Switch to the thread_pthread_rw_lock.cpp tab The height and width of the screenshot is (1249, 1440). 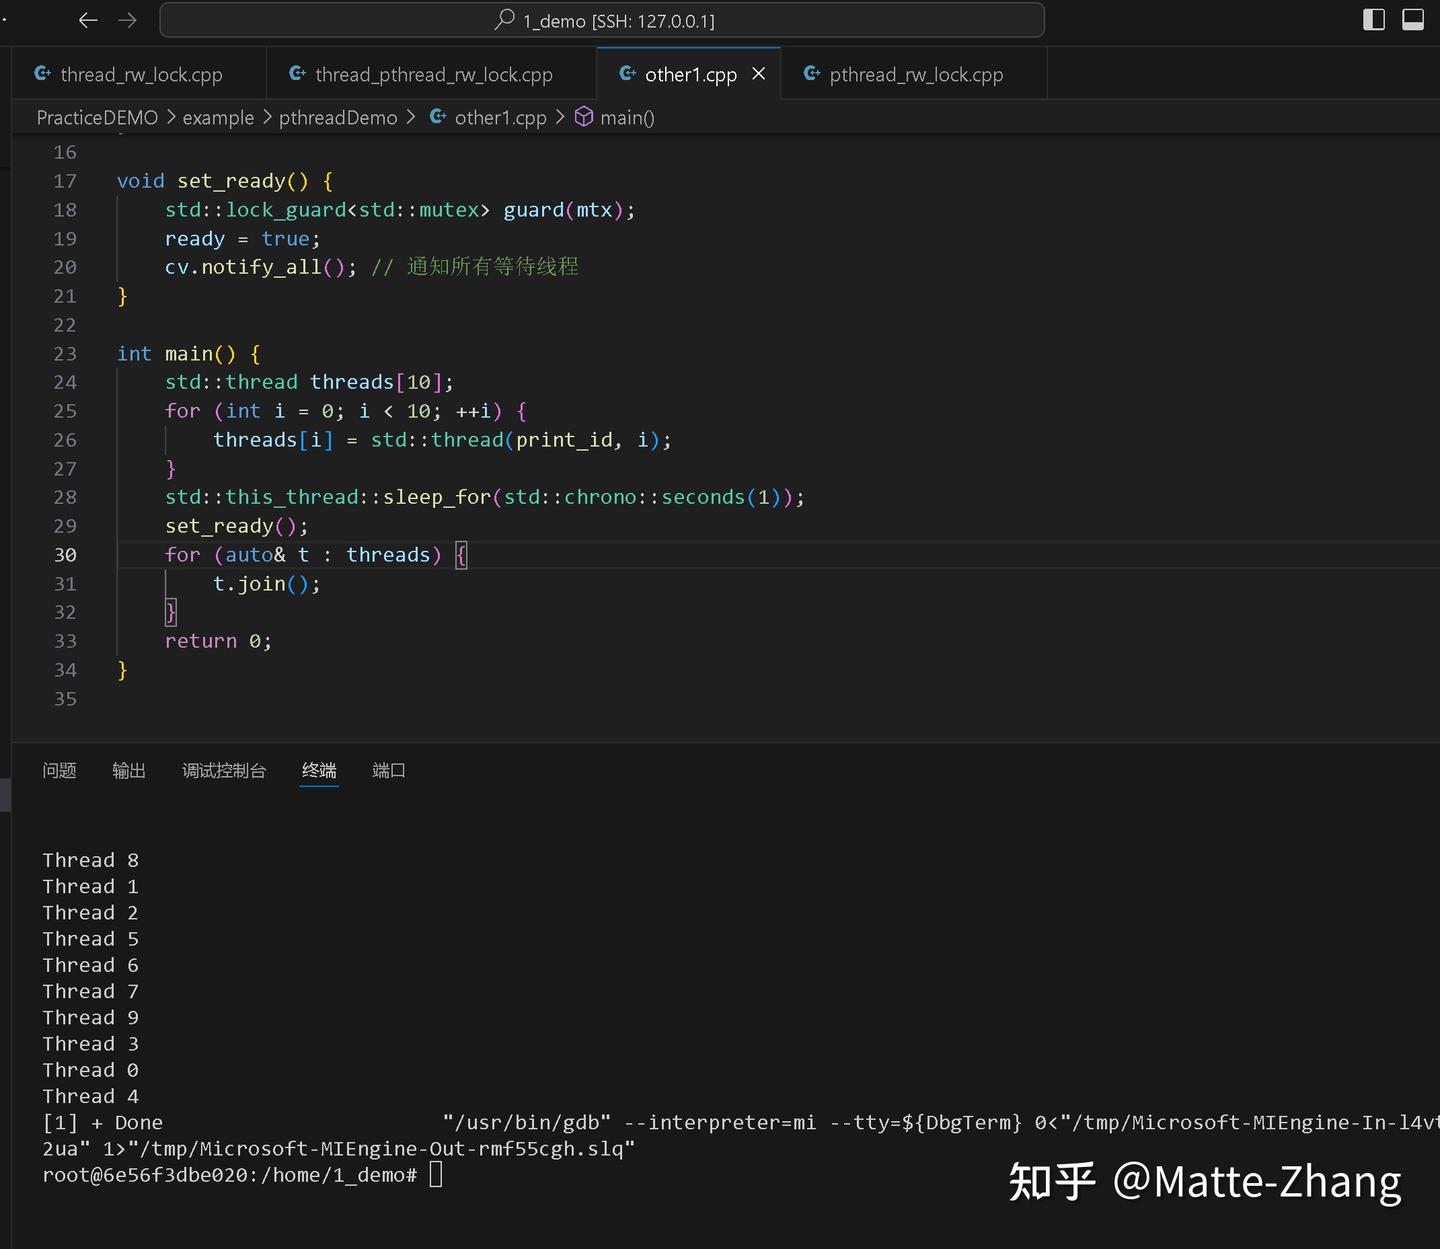pos(433,73)
